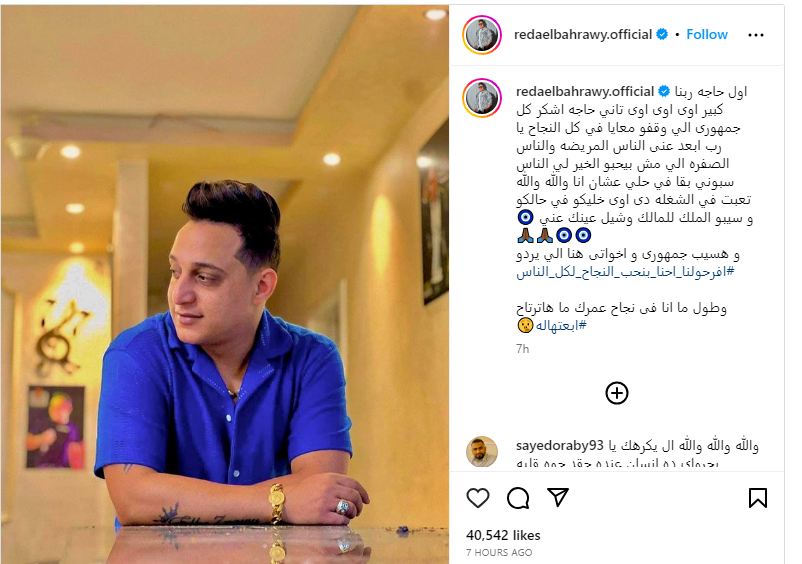Image resolution: width=802 pixels, height=564 pixels.
Task: Open comments via speech bubble icon
Action: (x=518, y=498)
